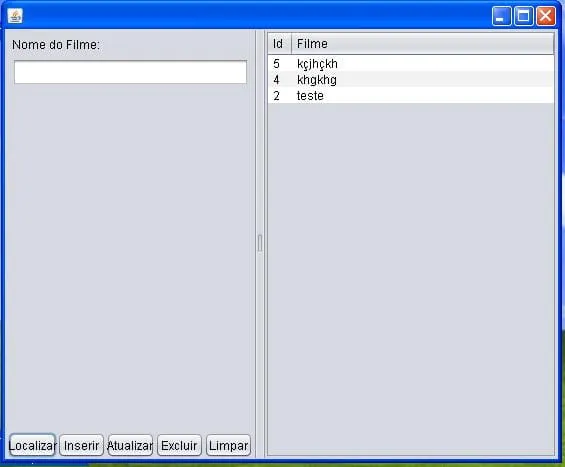Sort table by the Id column header

[x=280, y=44]
